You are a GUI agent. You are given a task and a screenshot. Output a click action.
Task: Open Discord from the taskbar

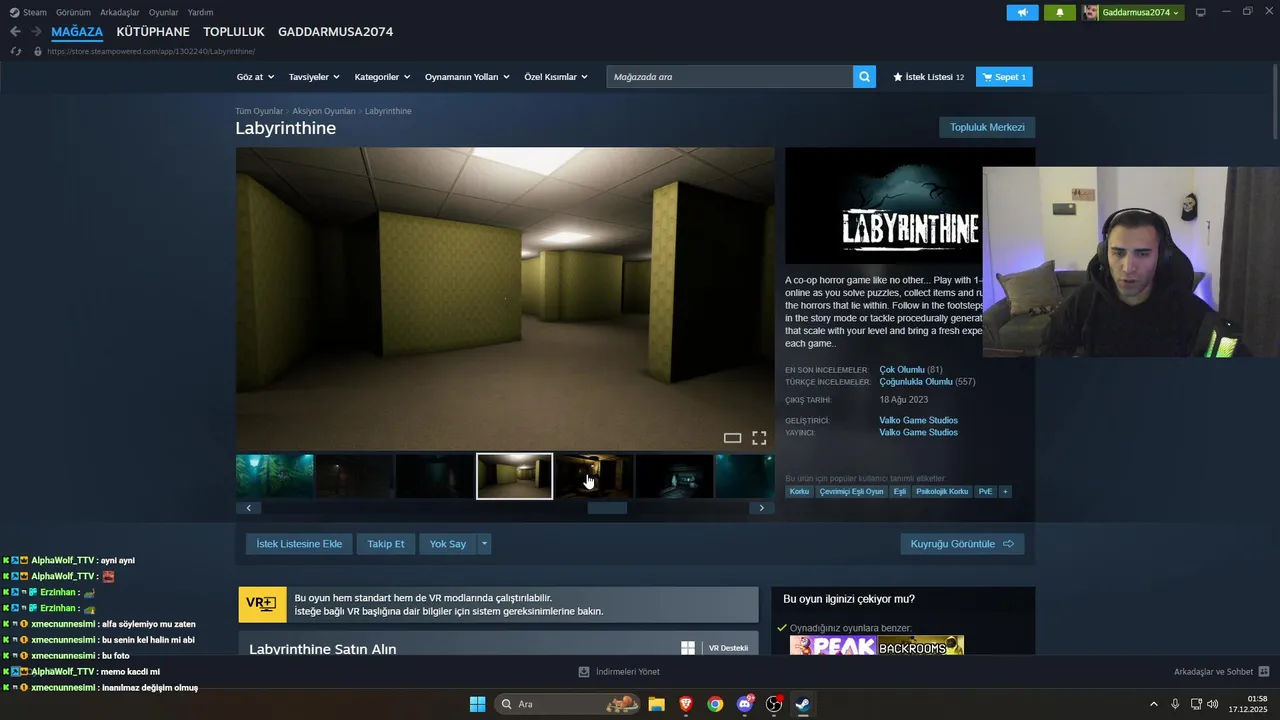[745, 704]
